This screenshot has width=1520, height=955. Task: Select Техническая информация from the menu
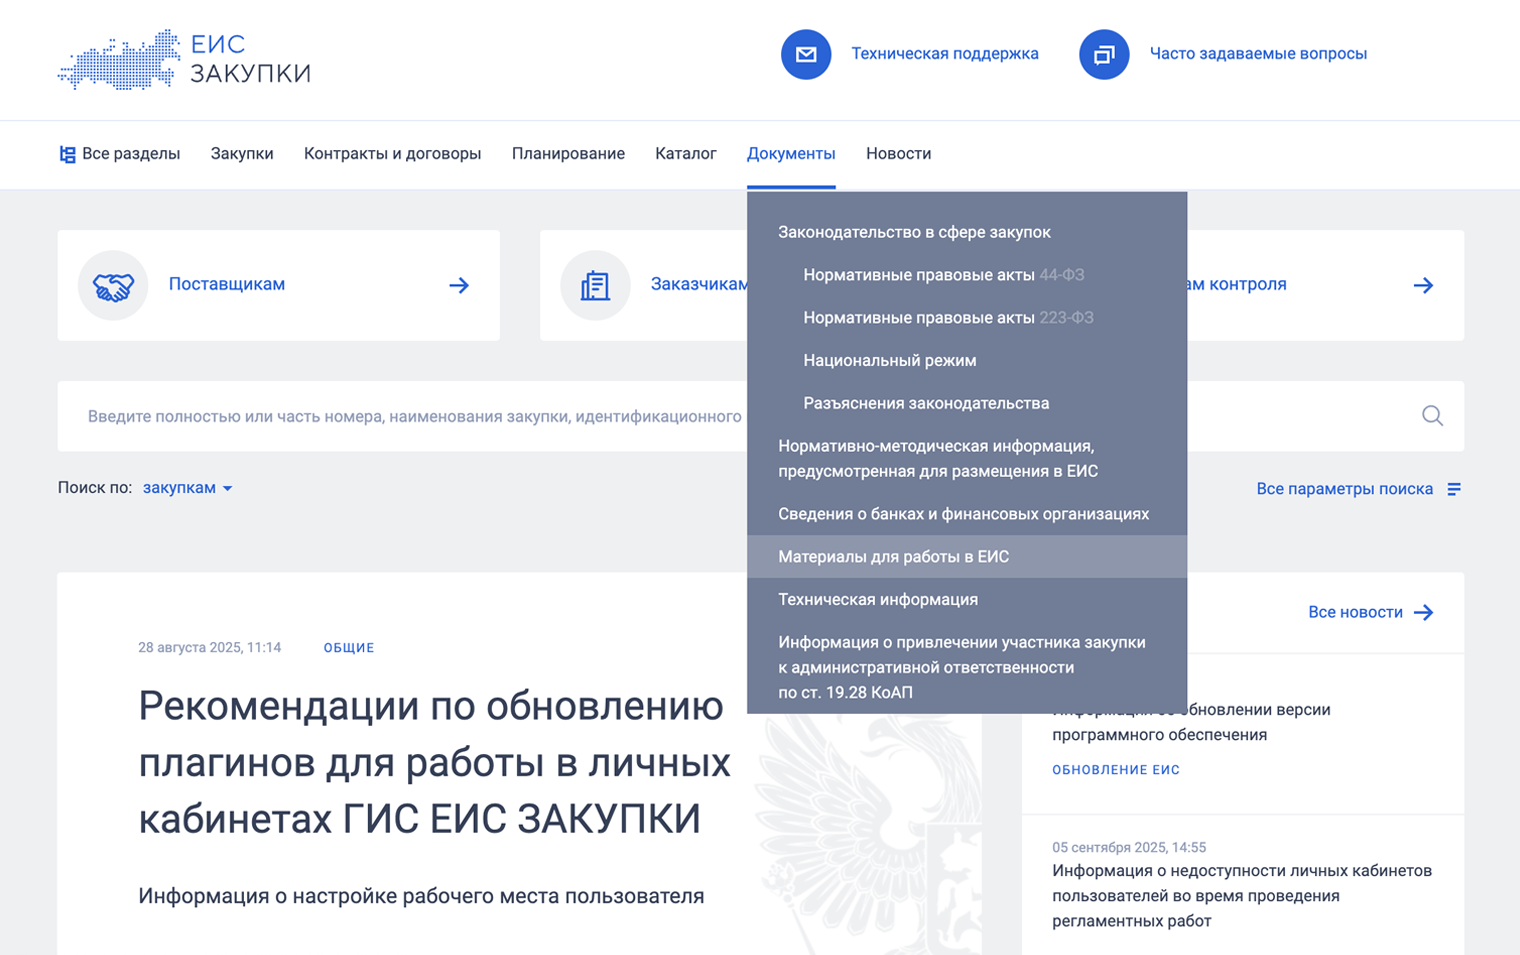tap(877, 600)
